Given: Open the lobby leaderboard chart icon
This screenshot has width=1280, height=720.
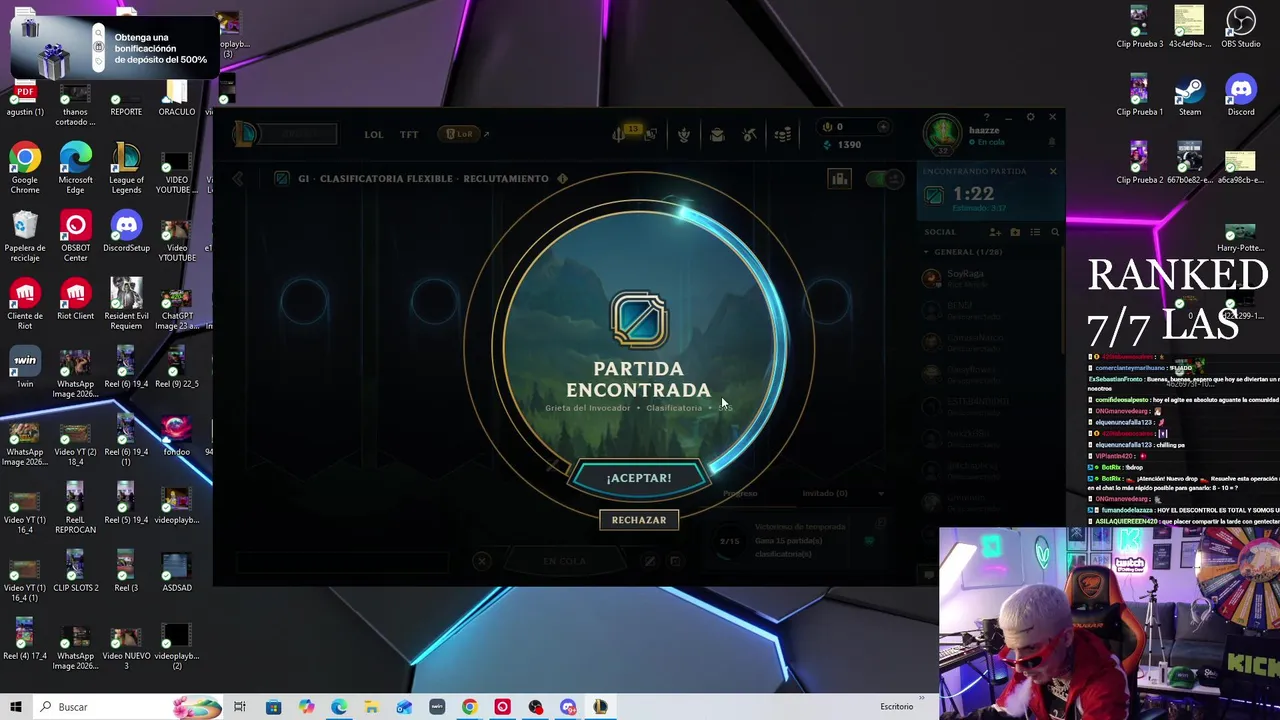Looking at the screenshot, I should click(x=839, y=179).
